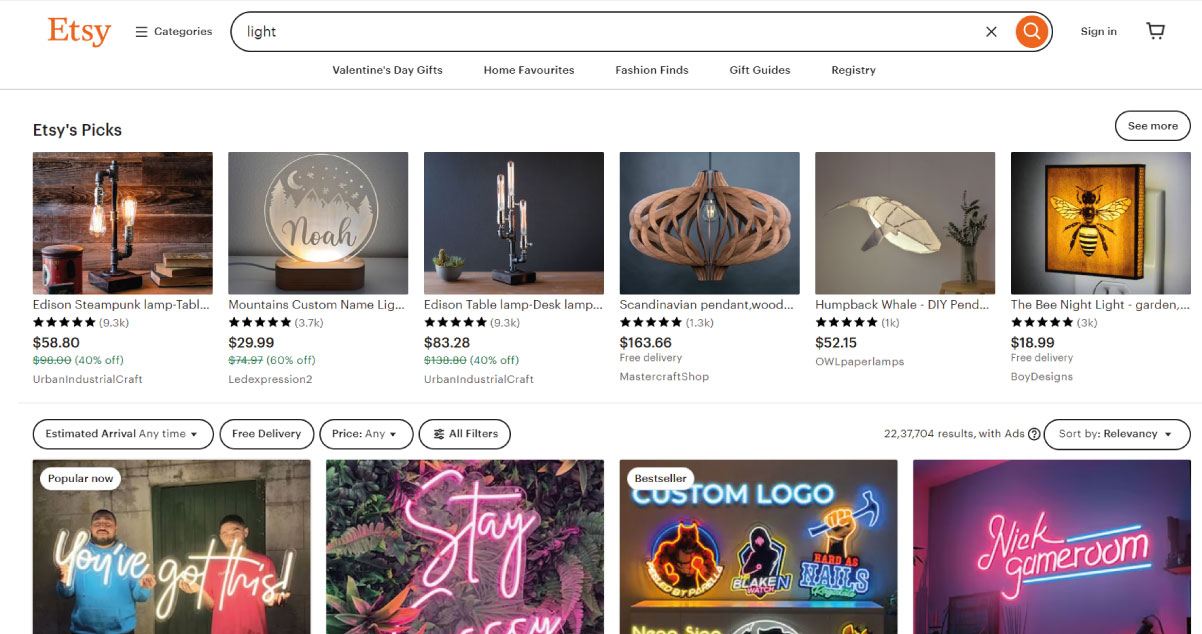
Task: Expand the Estimated Arrival dropdown
Action: (123, 434)
